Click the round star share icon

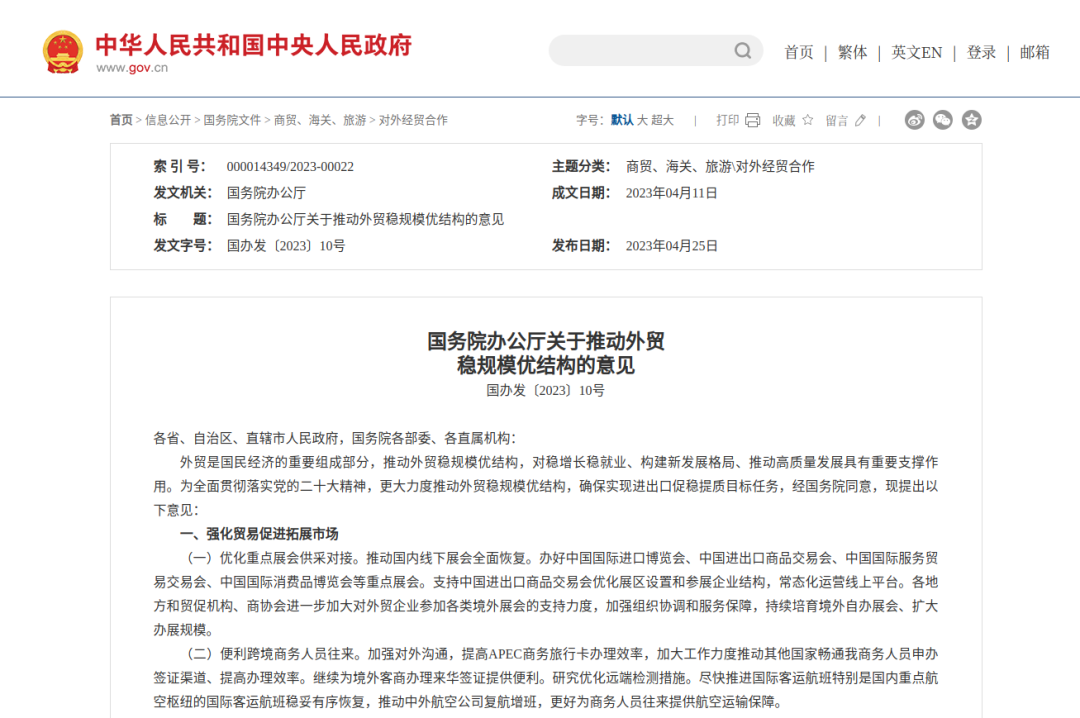971,120
